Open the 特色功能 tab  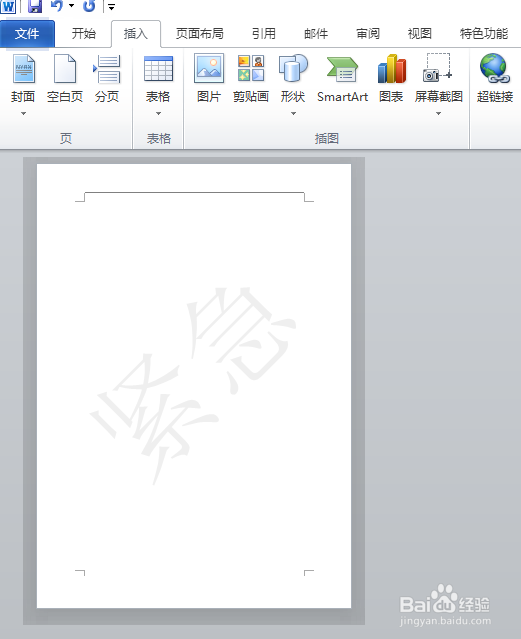484,34
